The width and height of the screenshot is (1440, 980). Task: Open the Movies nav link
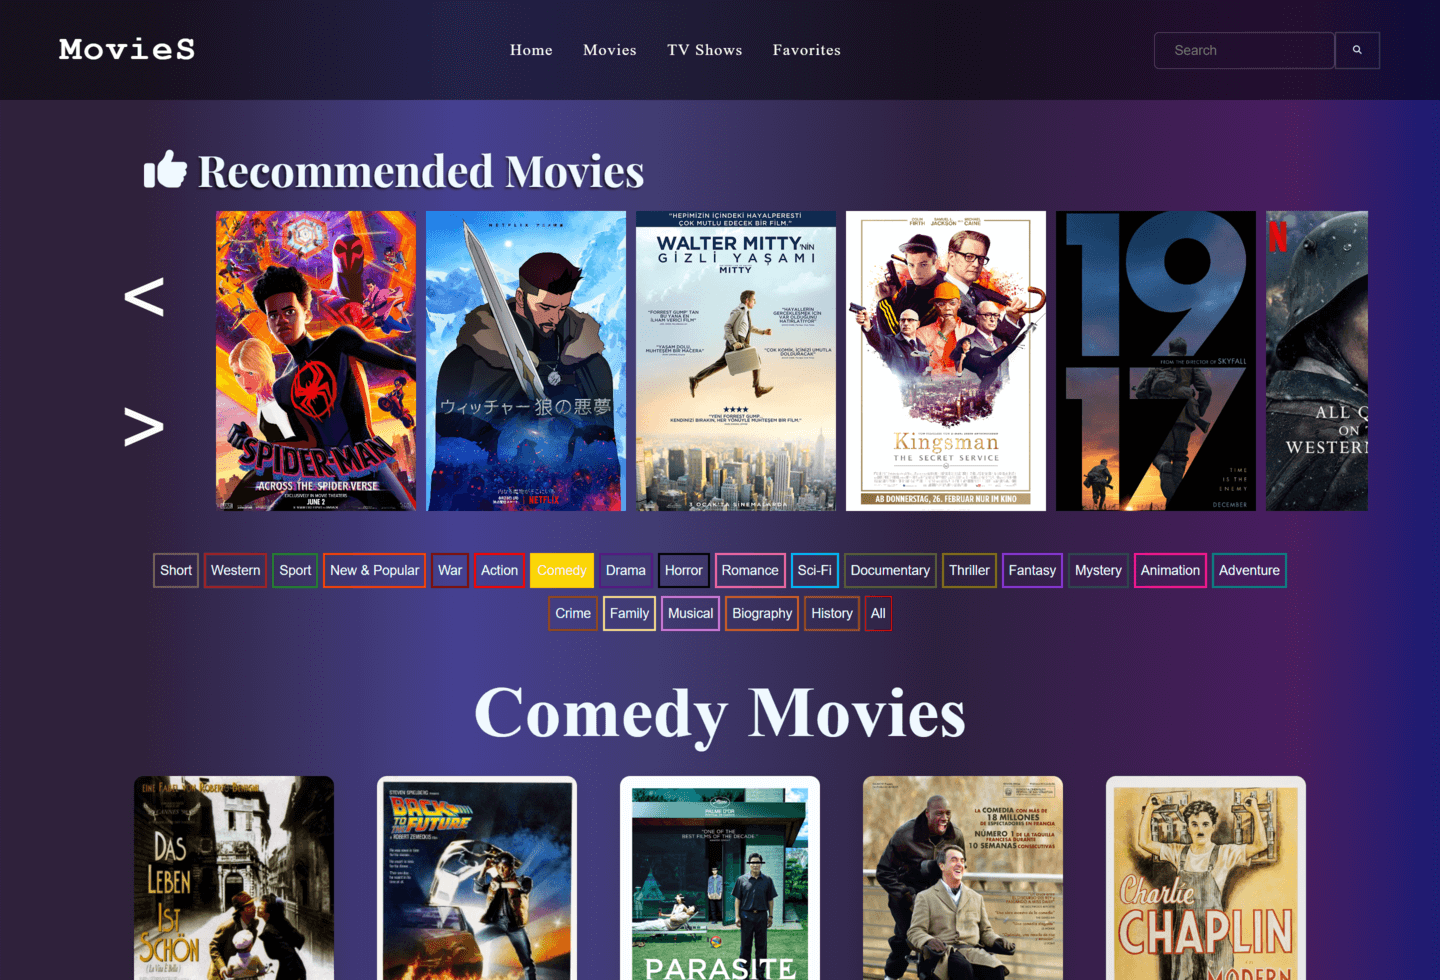[x=610, y=50]
